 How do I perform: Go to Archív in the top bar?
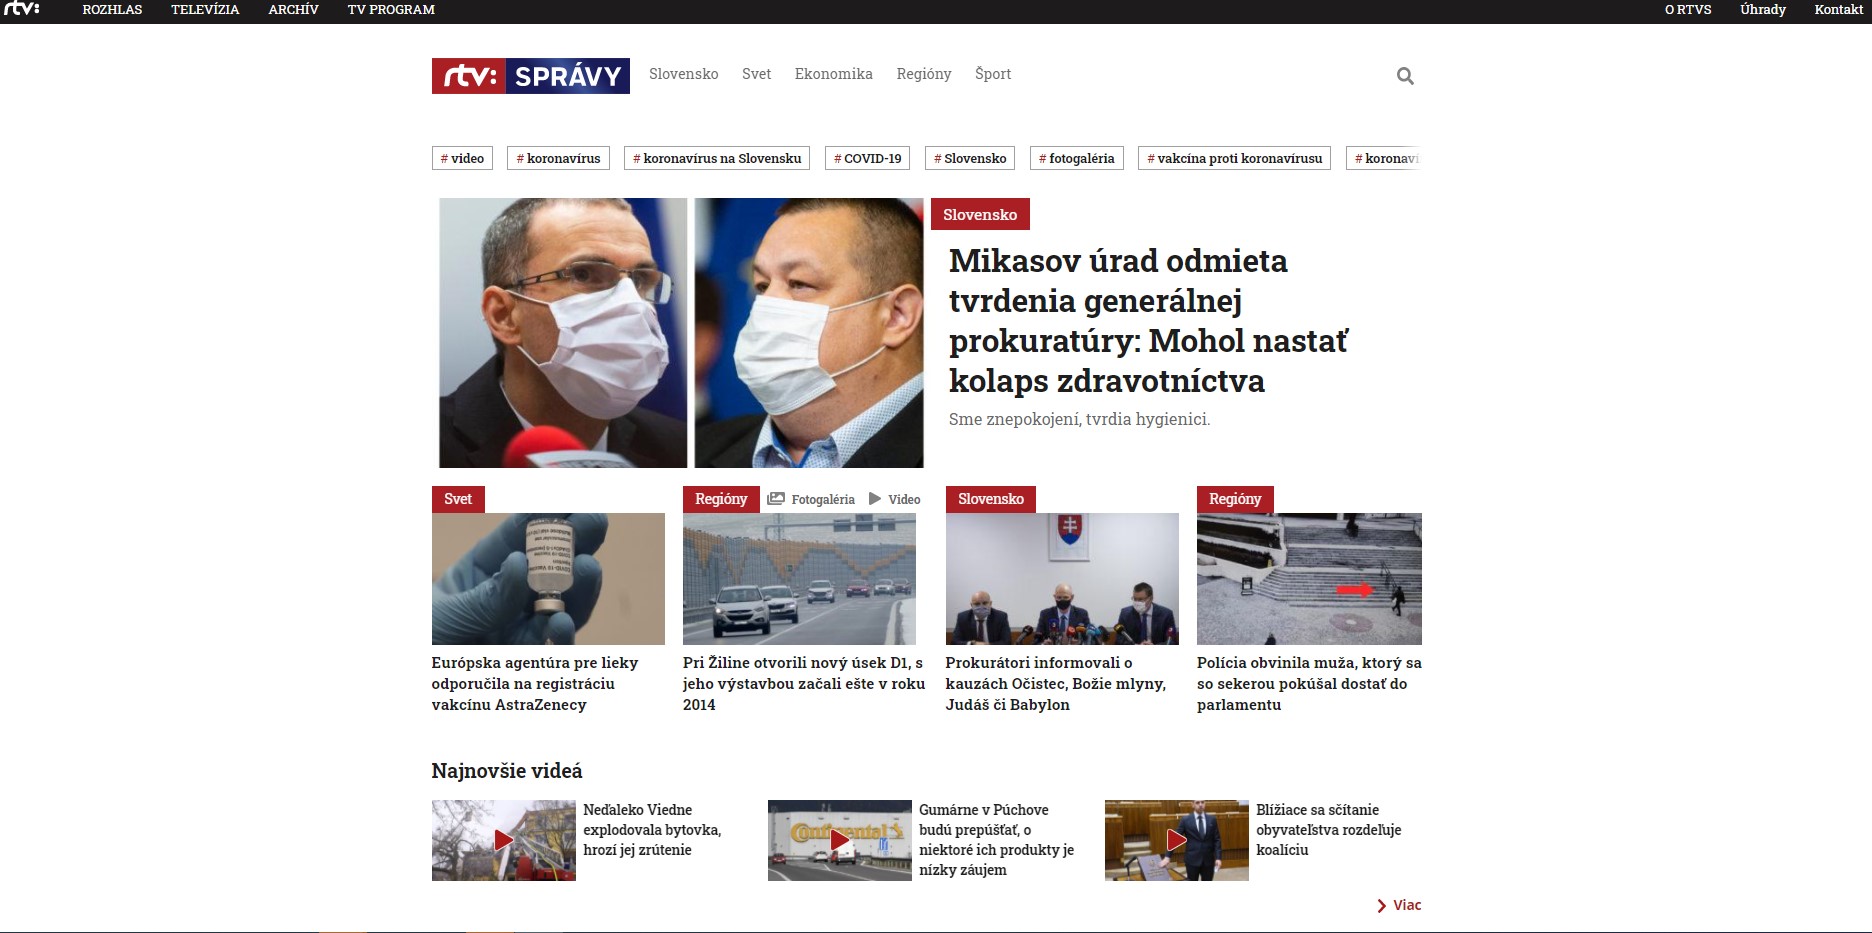[x=293, y=10]
